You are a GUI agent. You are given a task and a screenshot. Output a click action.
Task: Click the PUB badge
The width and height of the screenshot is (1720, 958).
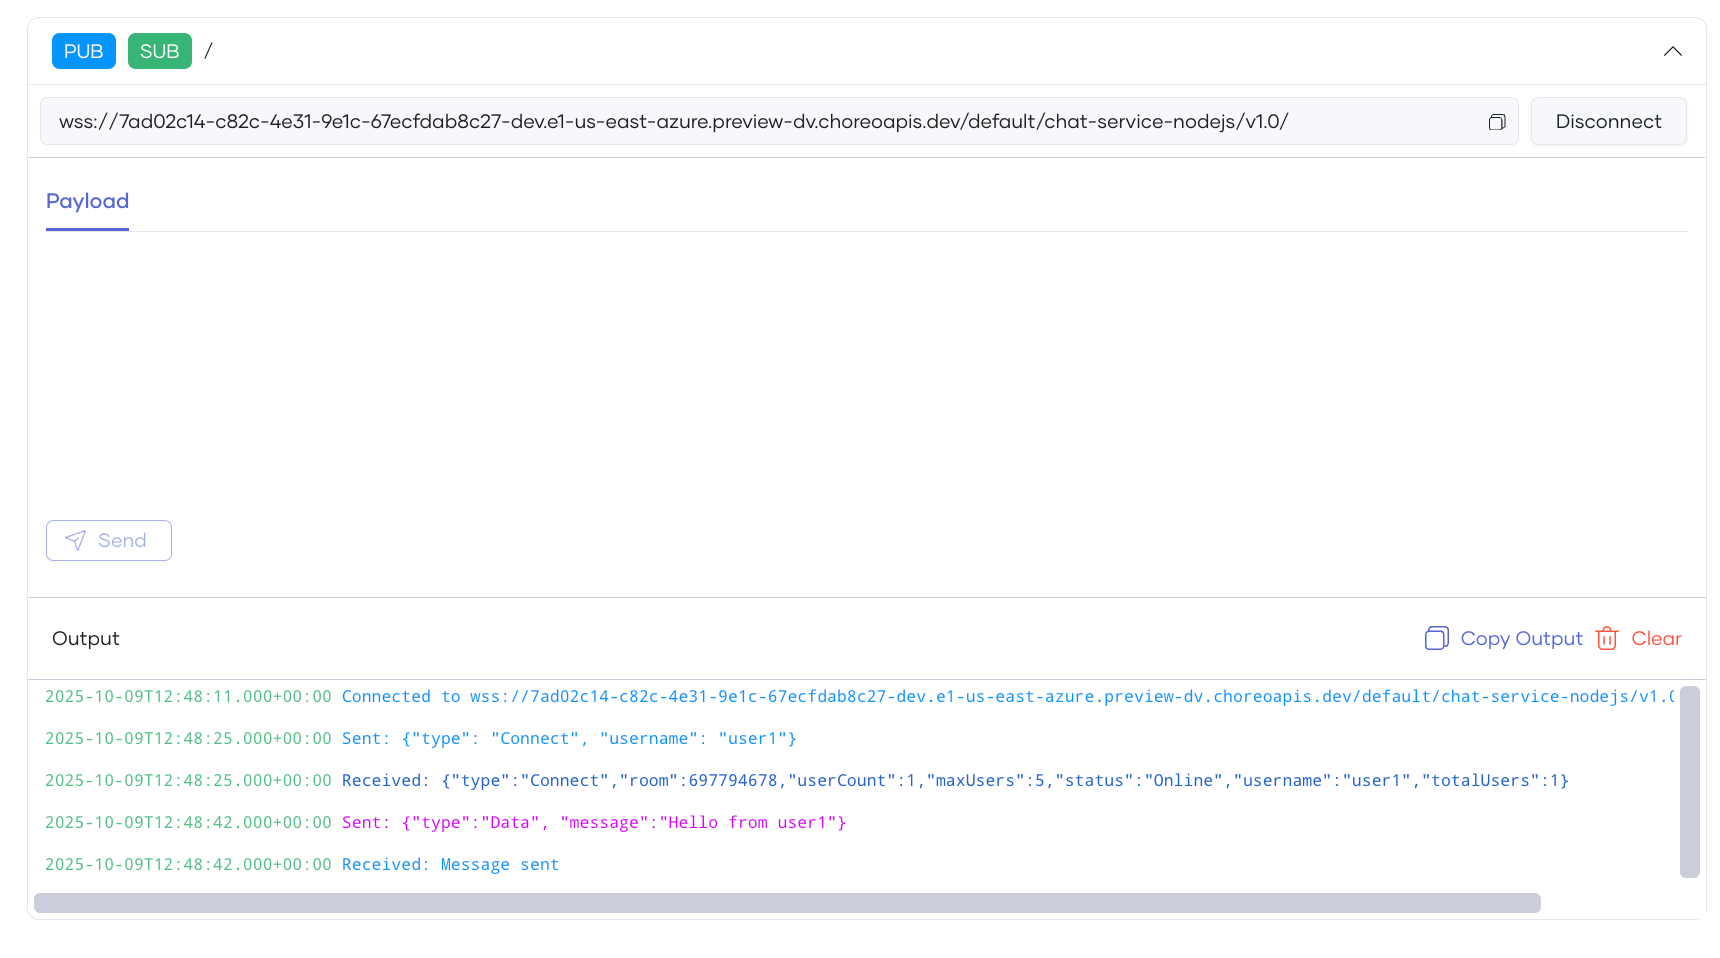[83, 51]
